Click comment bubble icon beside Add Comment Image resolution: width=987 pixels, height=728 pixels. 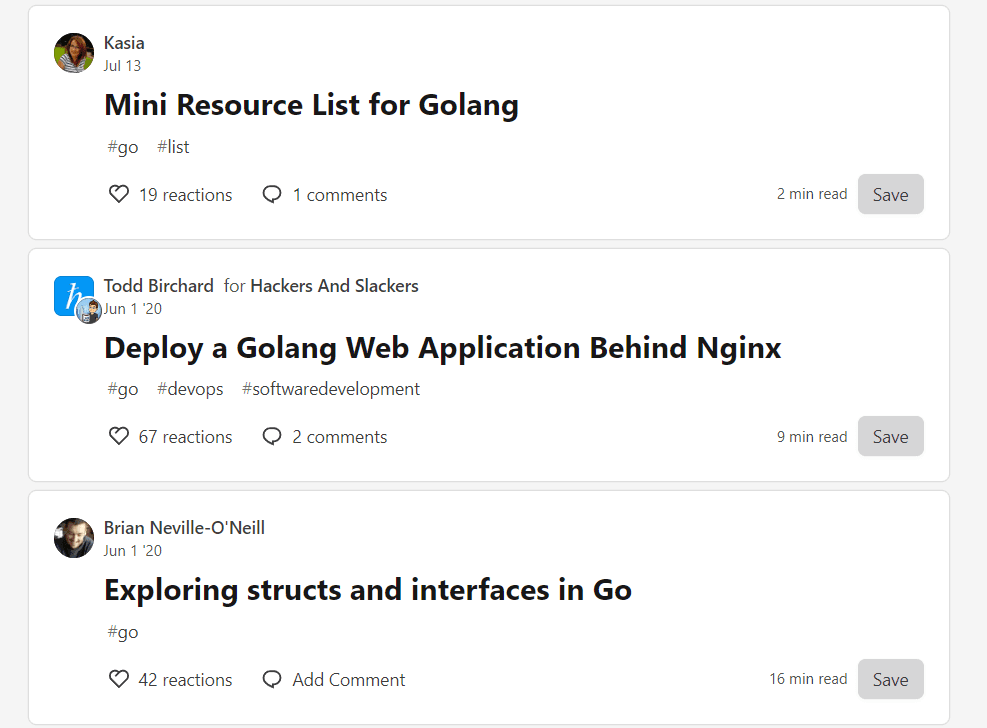click(x=272, y=679)
